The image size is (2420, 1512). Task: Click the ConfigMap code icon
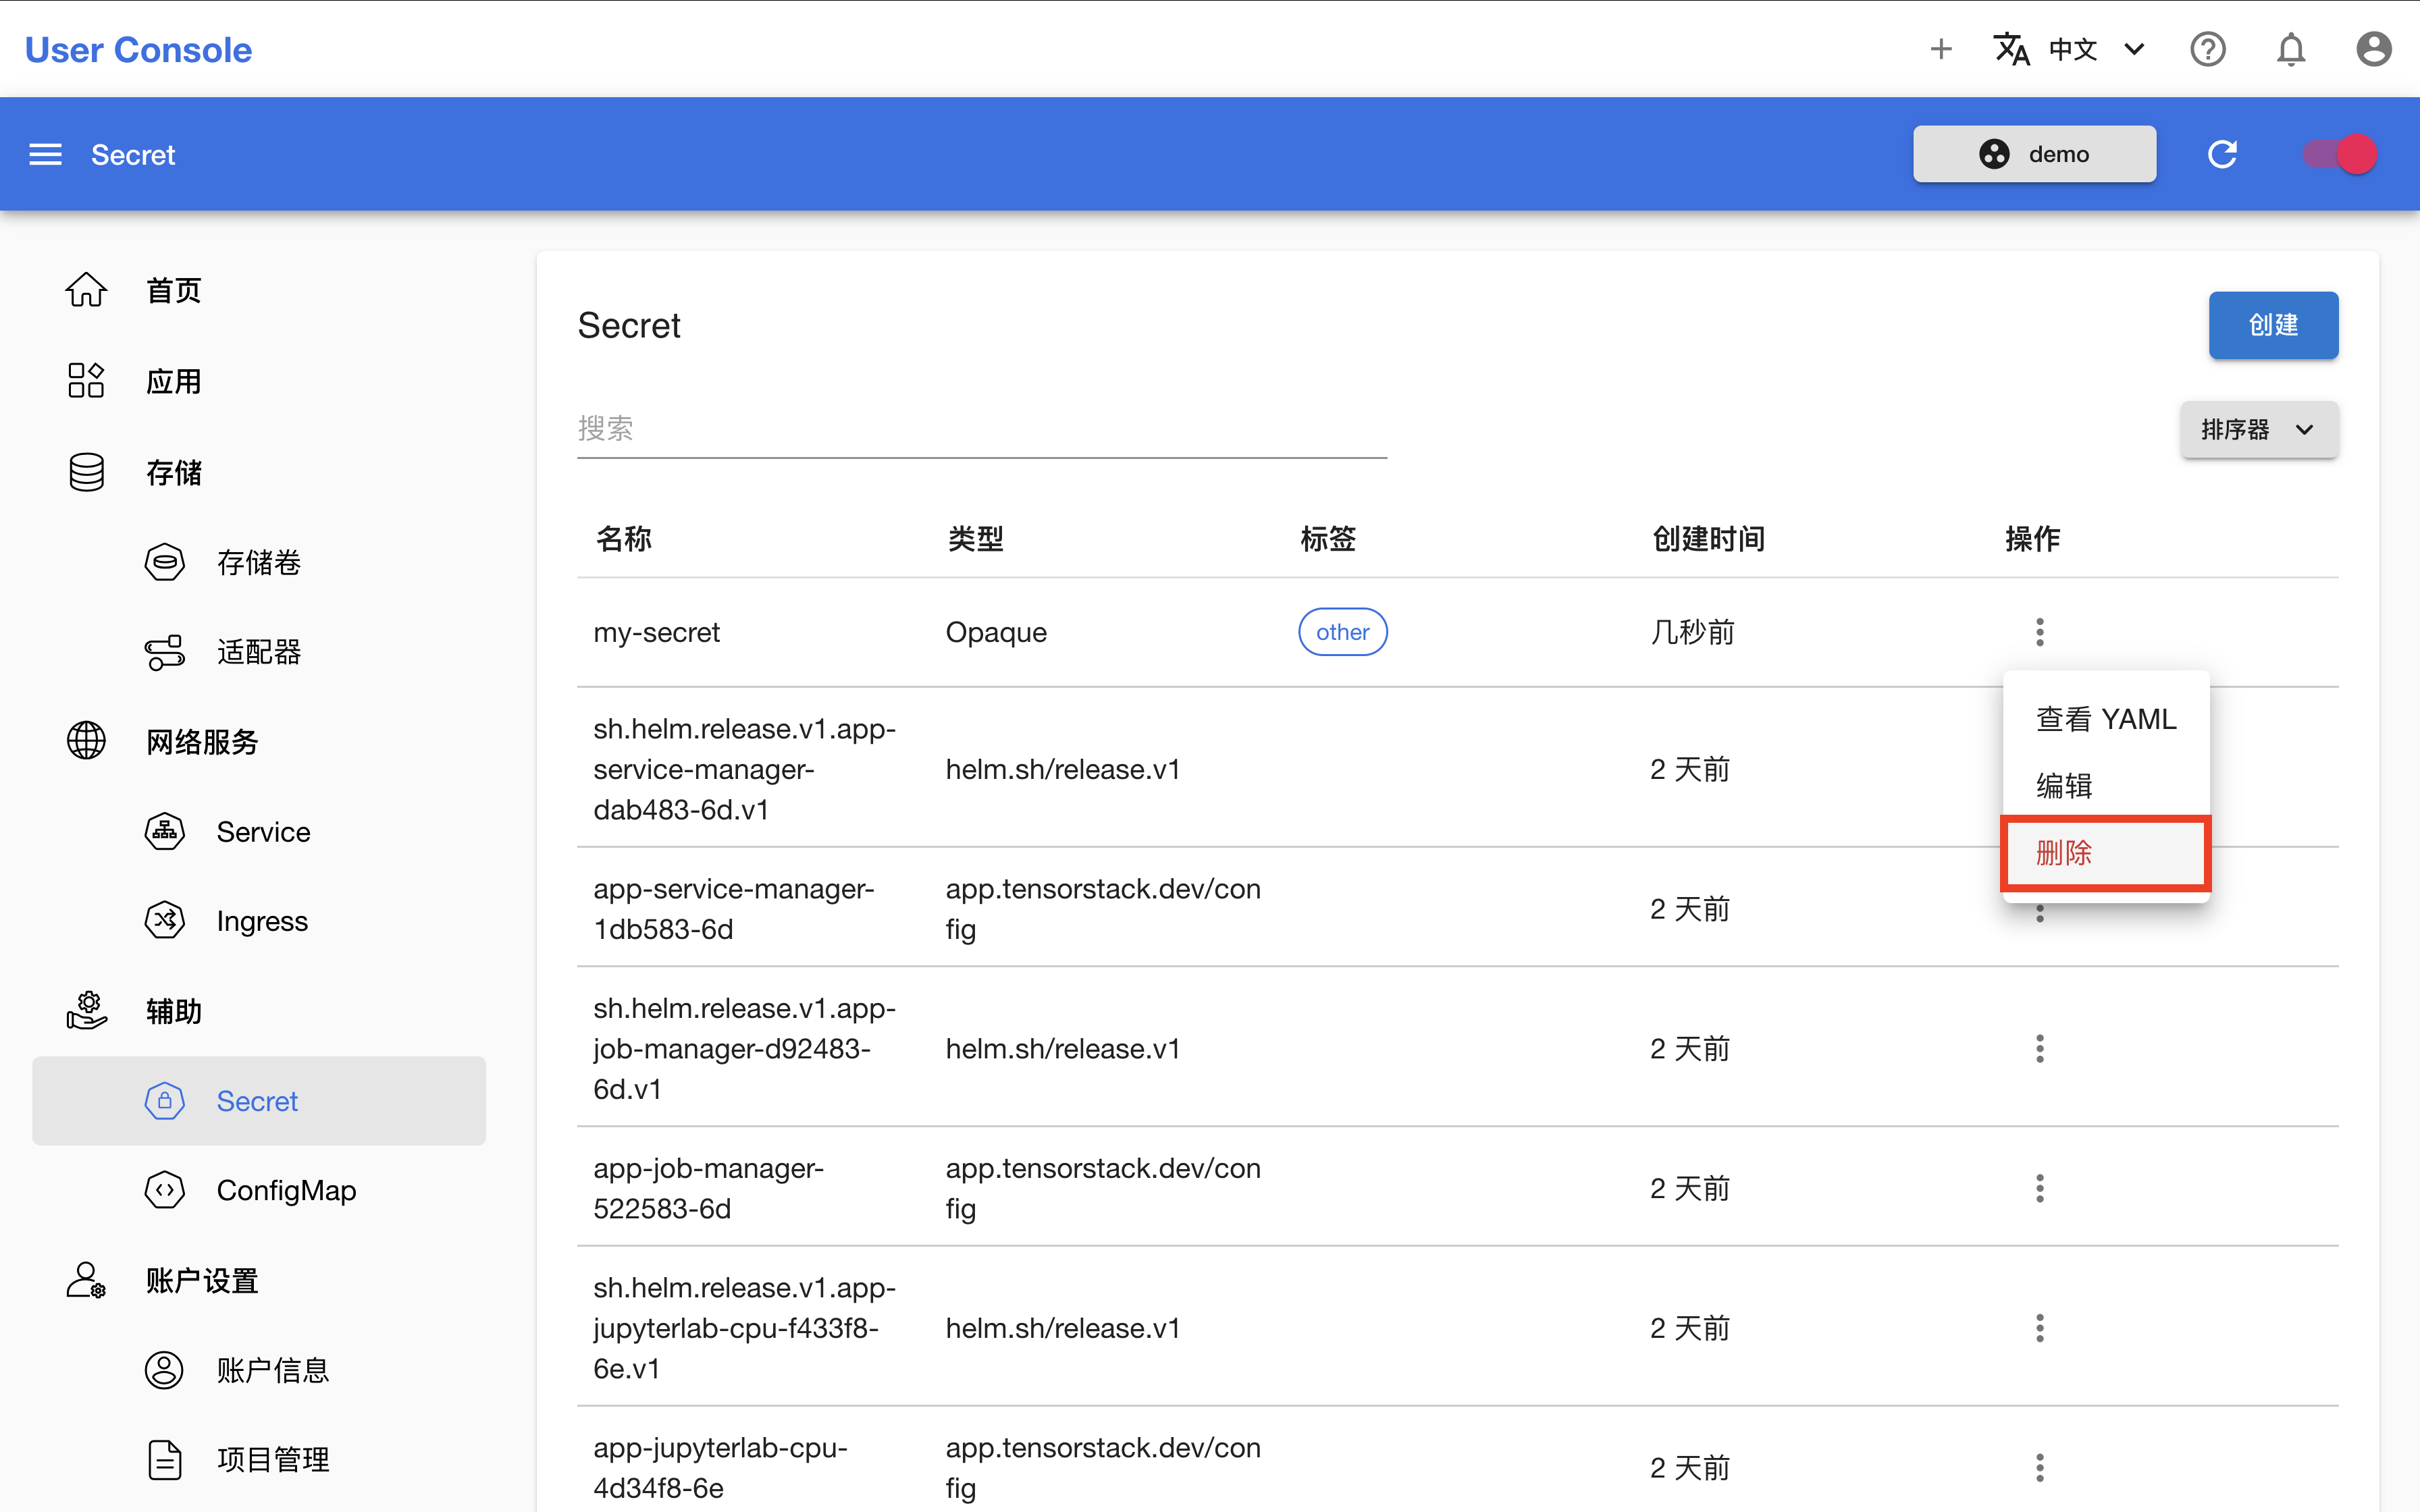click(x=164, y=1190)
